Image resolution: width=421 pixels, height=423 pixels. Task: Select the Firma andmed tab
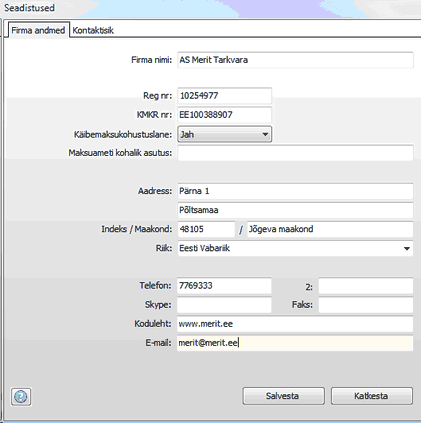pos(38,30)
